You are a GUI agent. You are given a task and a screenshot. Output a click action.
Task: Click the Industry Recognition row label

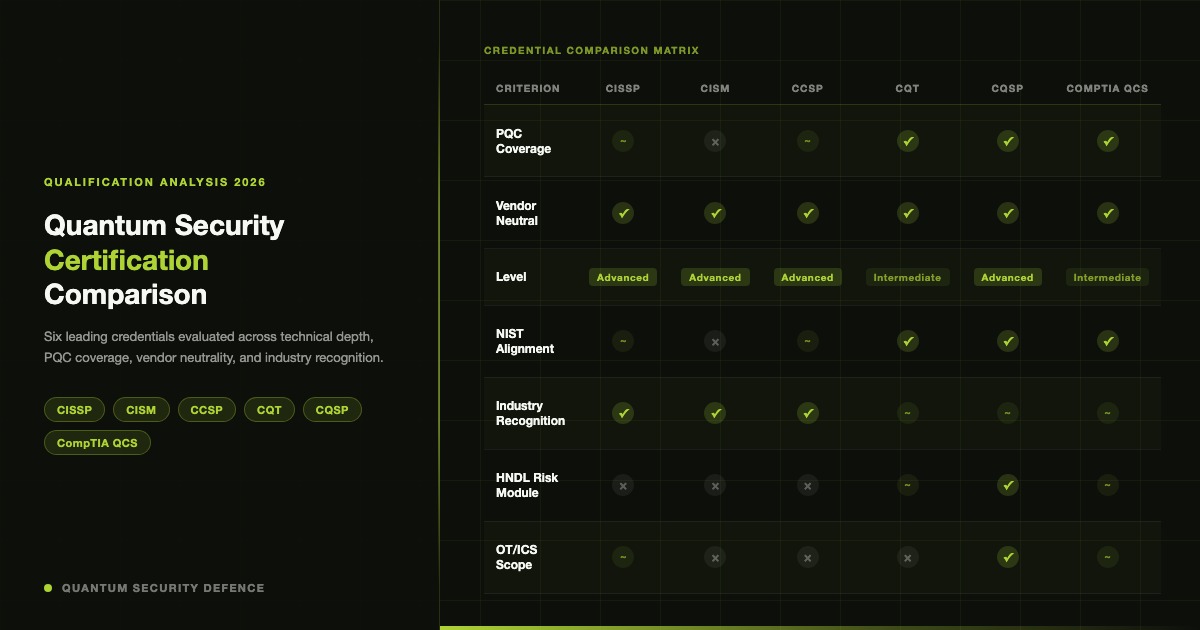coord(530,413)
